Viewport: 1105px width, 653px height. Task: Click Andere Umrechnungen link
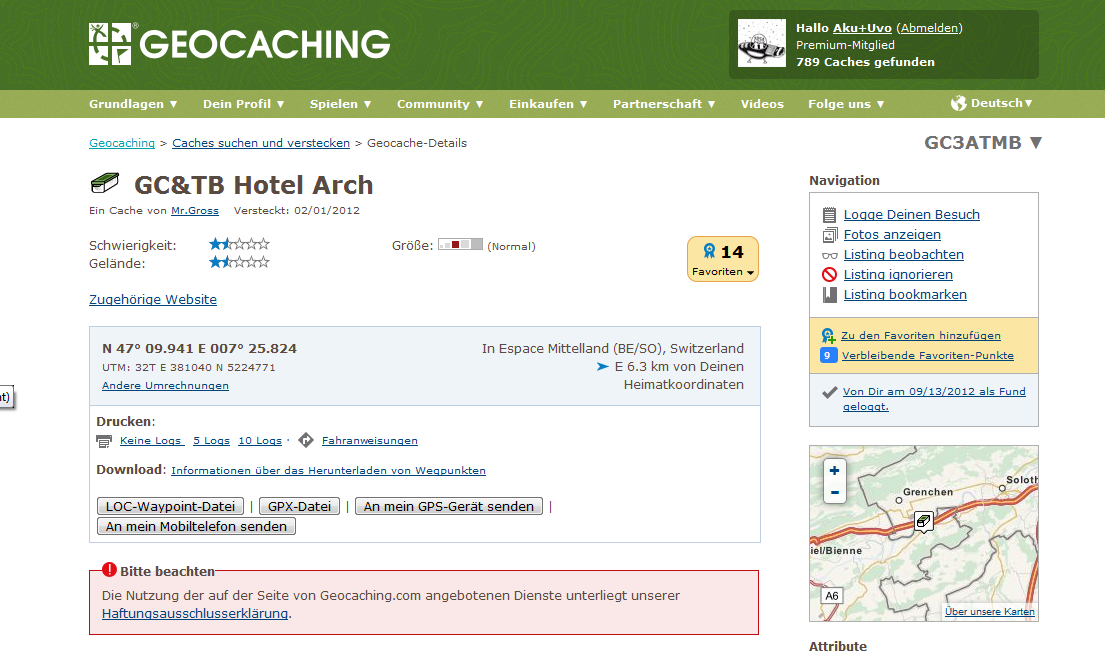click(x=166, y=386)
